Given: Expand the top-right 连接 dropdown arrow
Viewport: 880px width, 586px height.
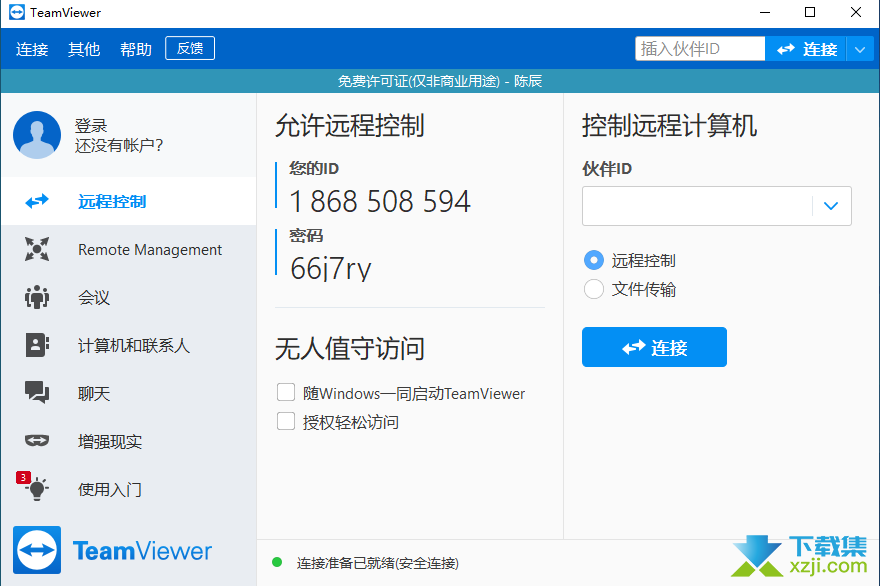Looking at the screenshot, I should 860,49.
